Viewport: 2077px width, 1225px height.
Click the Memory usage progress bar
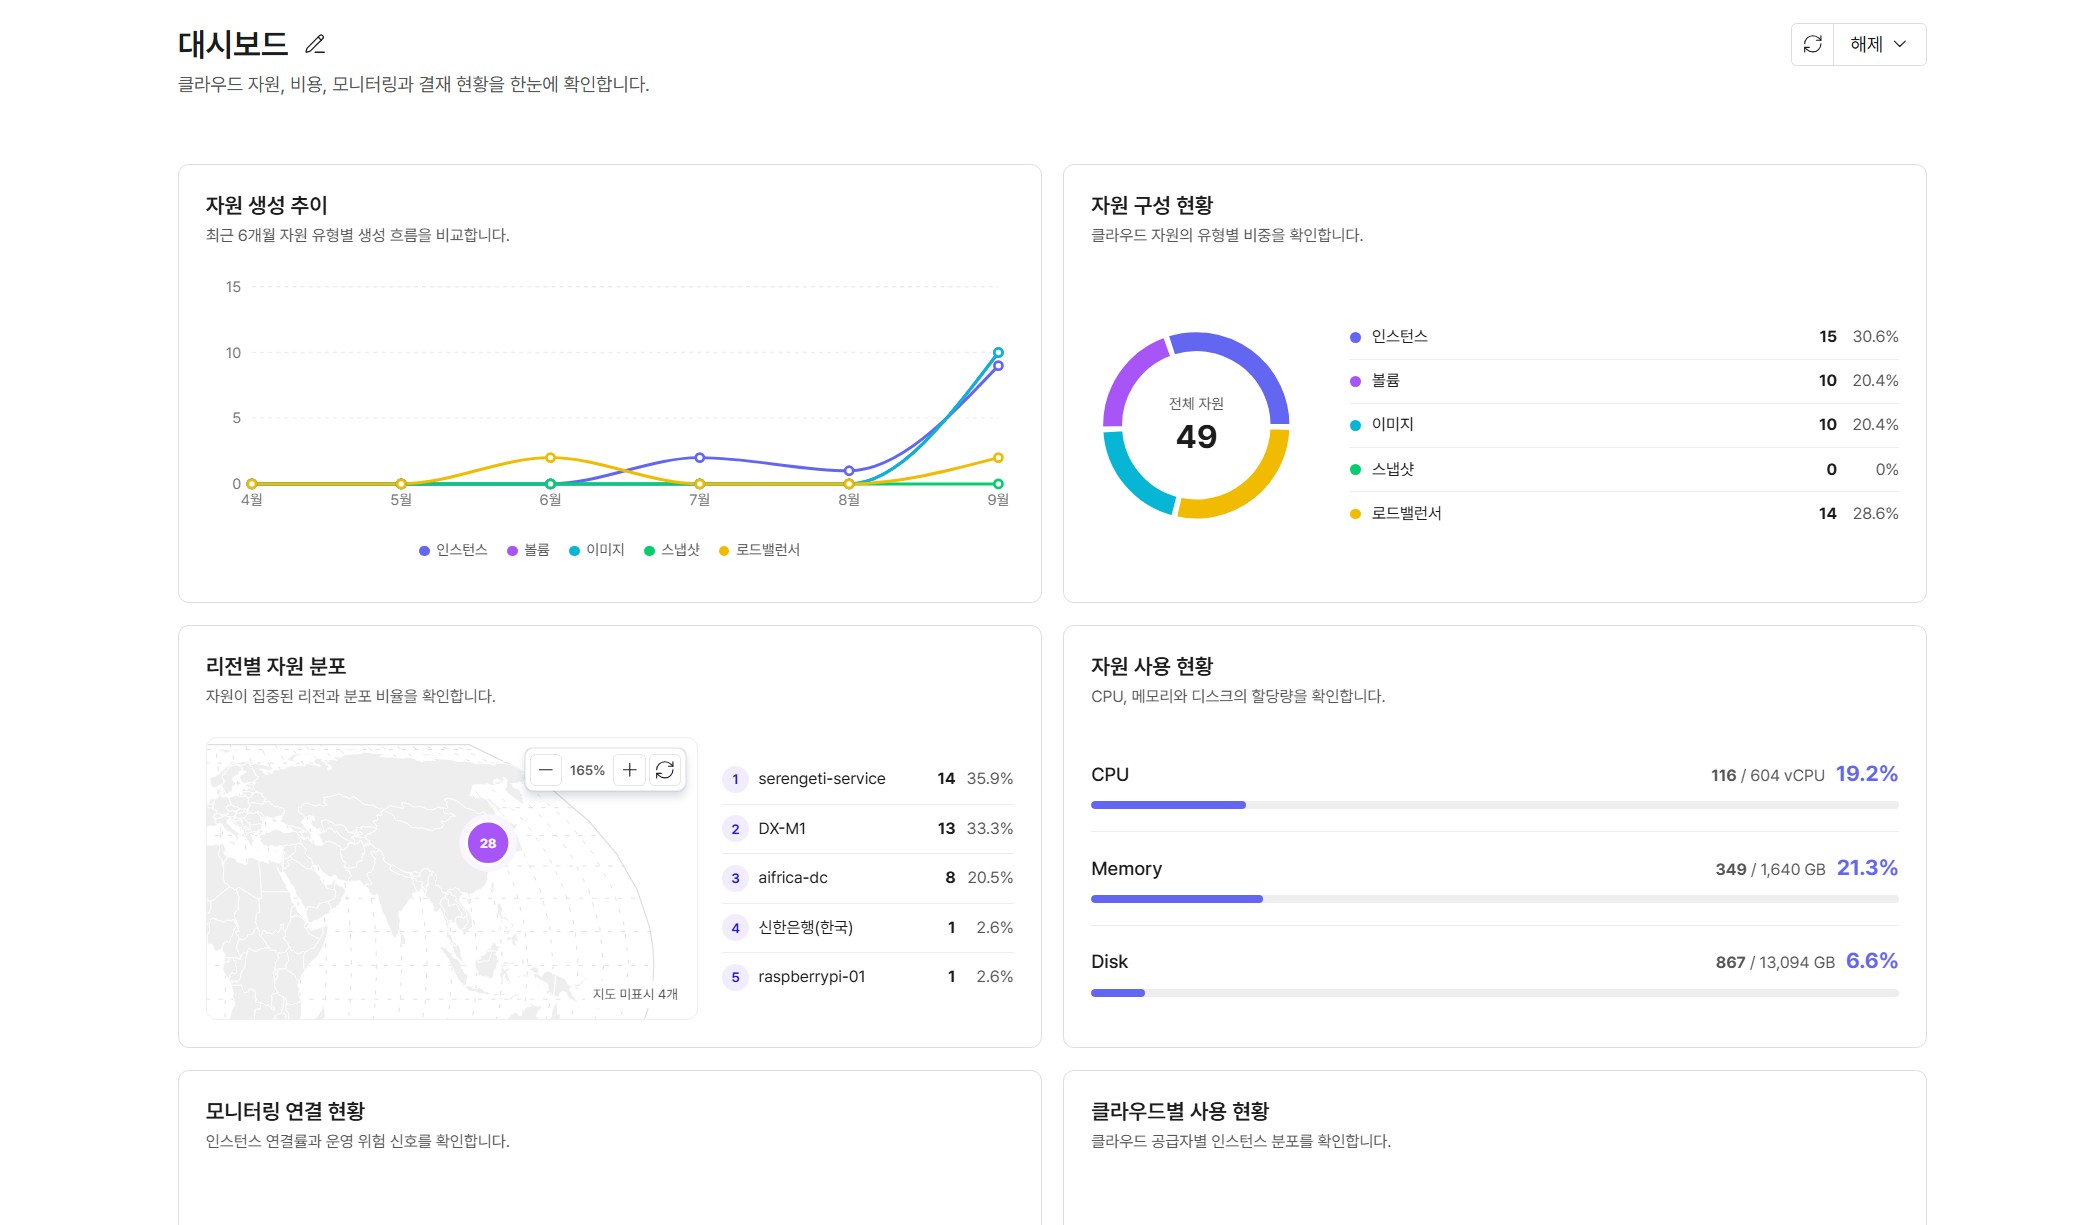(x=1494, y=899)
